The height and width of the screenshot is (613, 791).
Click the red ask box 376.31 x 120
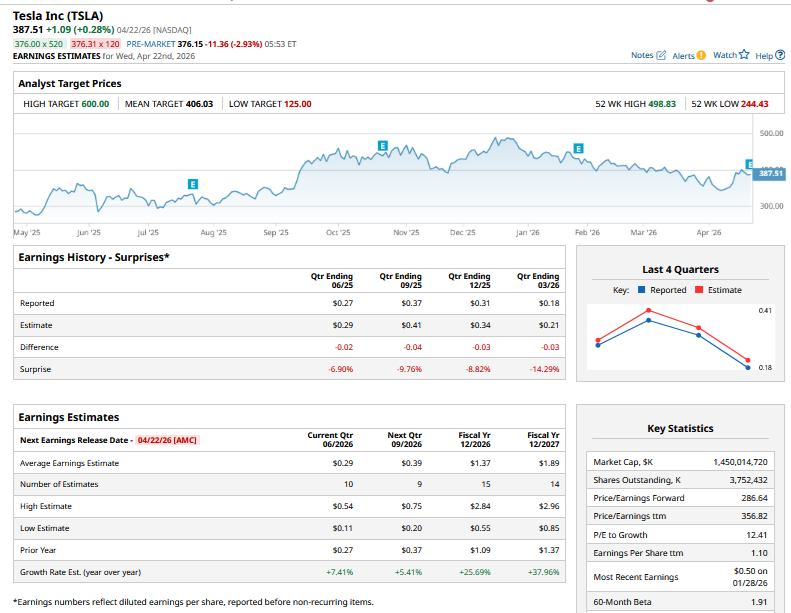pyautogui.click(x=95, y=44)
